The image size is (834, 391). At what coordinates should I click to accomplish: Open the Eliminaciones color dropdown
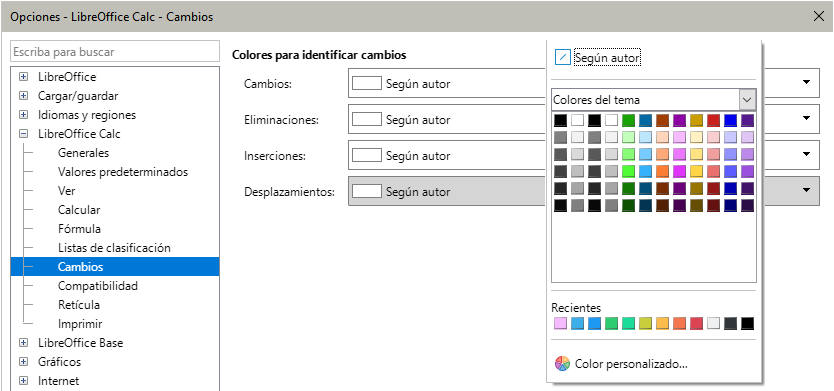coord(806,119)
